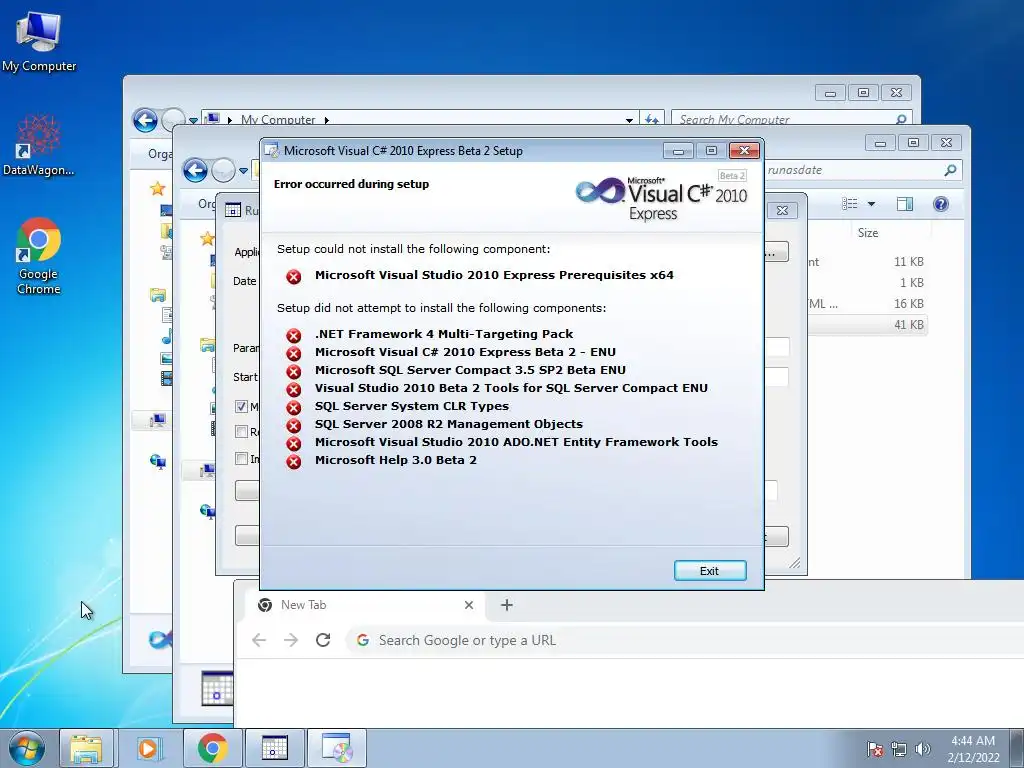This screenshot has width=1024, height=768.
Task: Switch to setup installer taskbar button
Action: pos(336,748)
